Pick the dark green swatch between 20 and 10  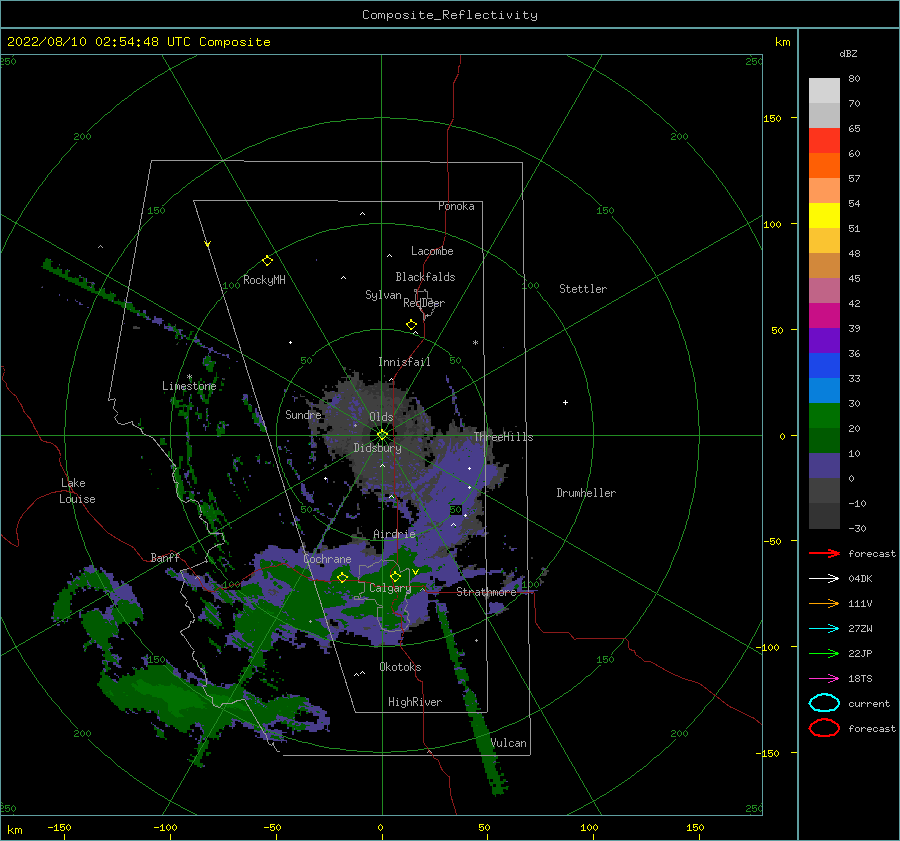tap(824, 441)
